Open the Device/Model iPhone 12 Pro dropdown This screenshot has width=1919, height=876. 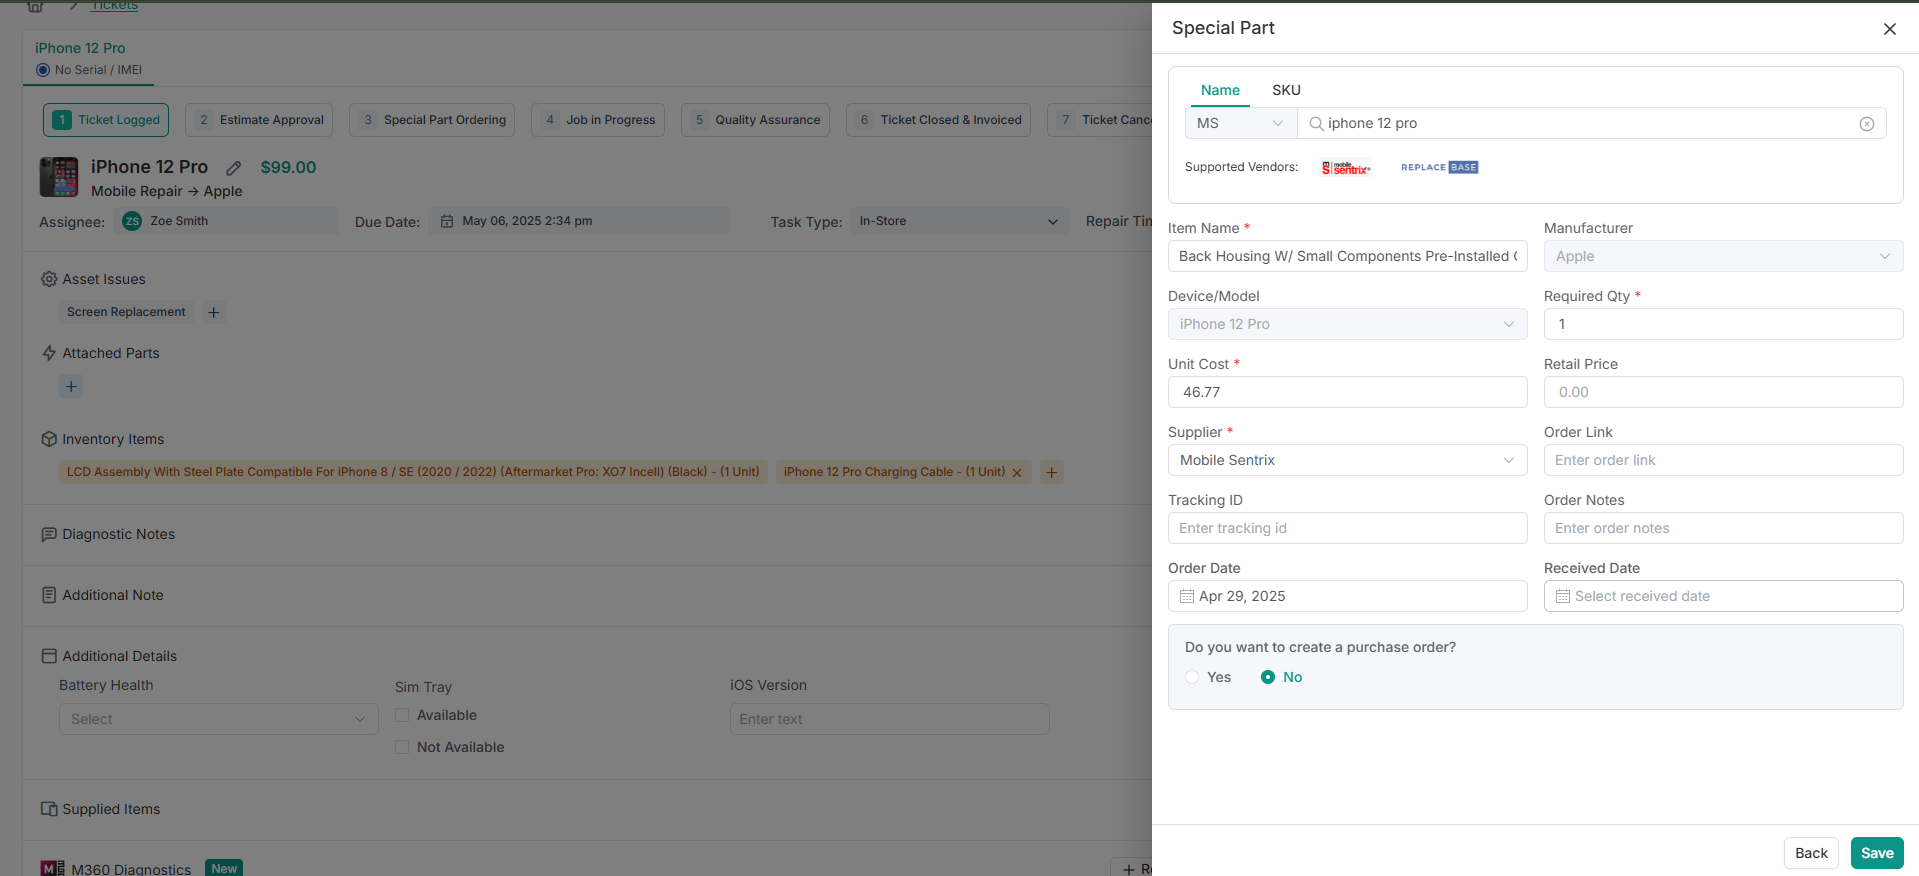pyautogui.click(x=1347, y=324)
